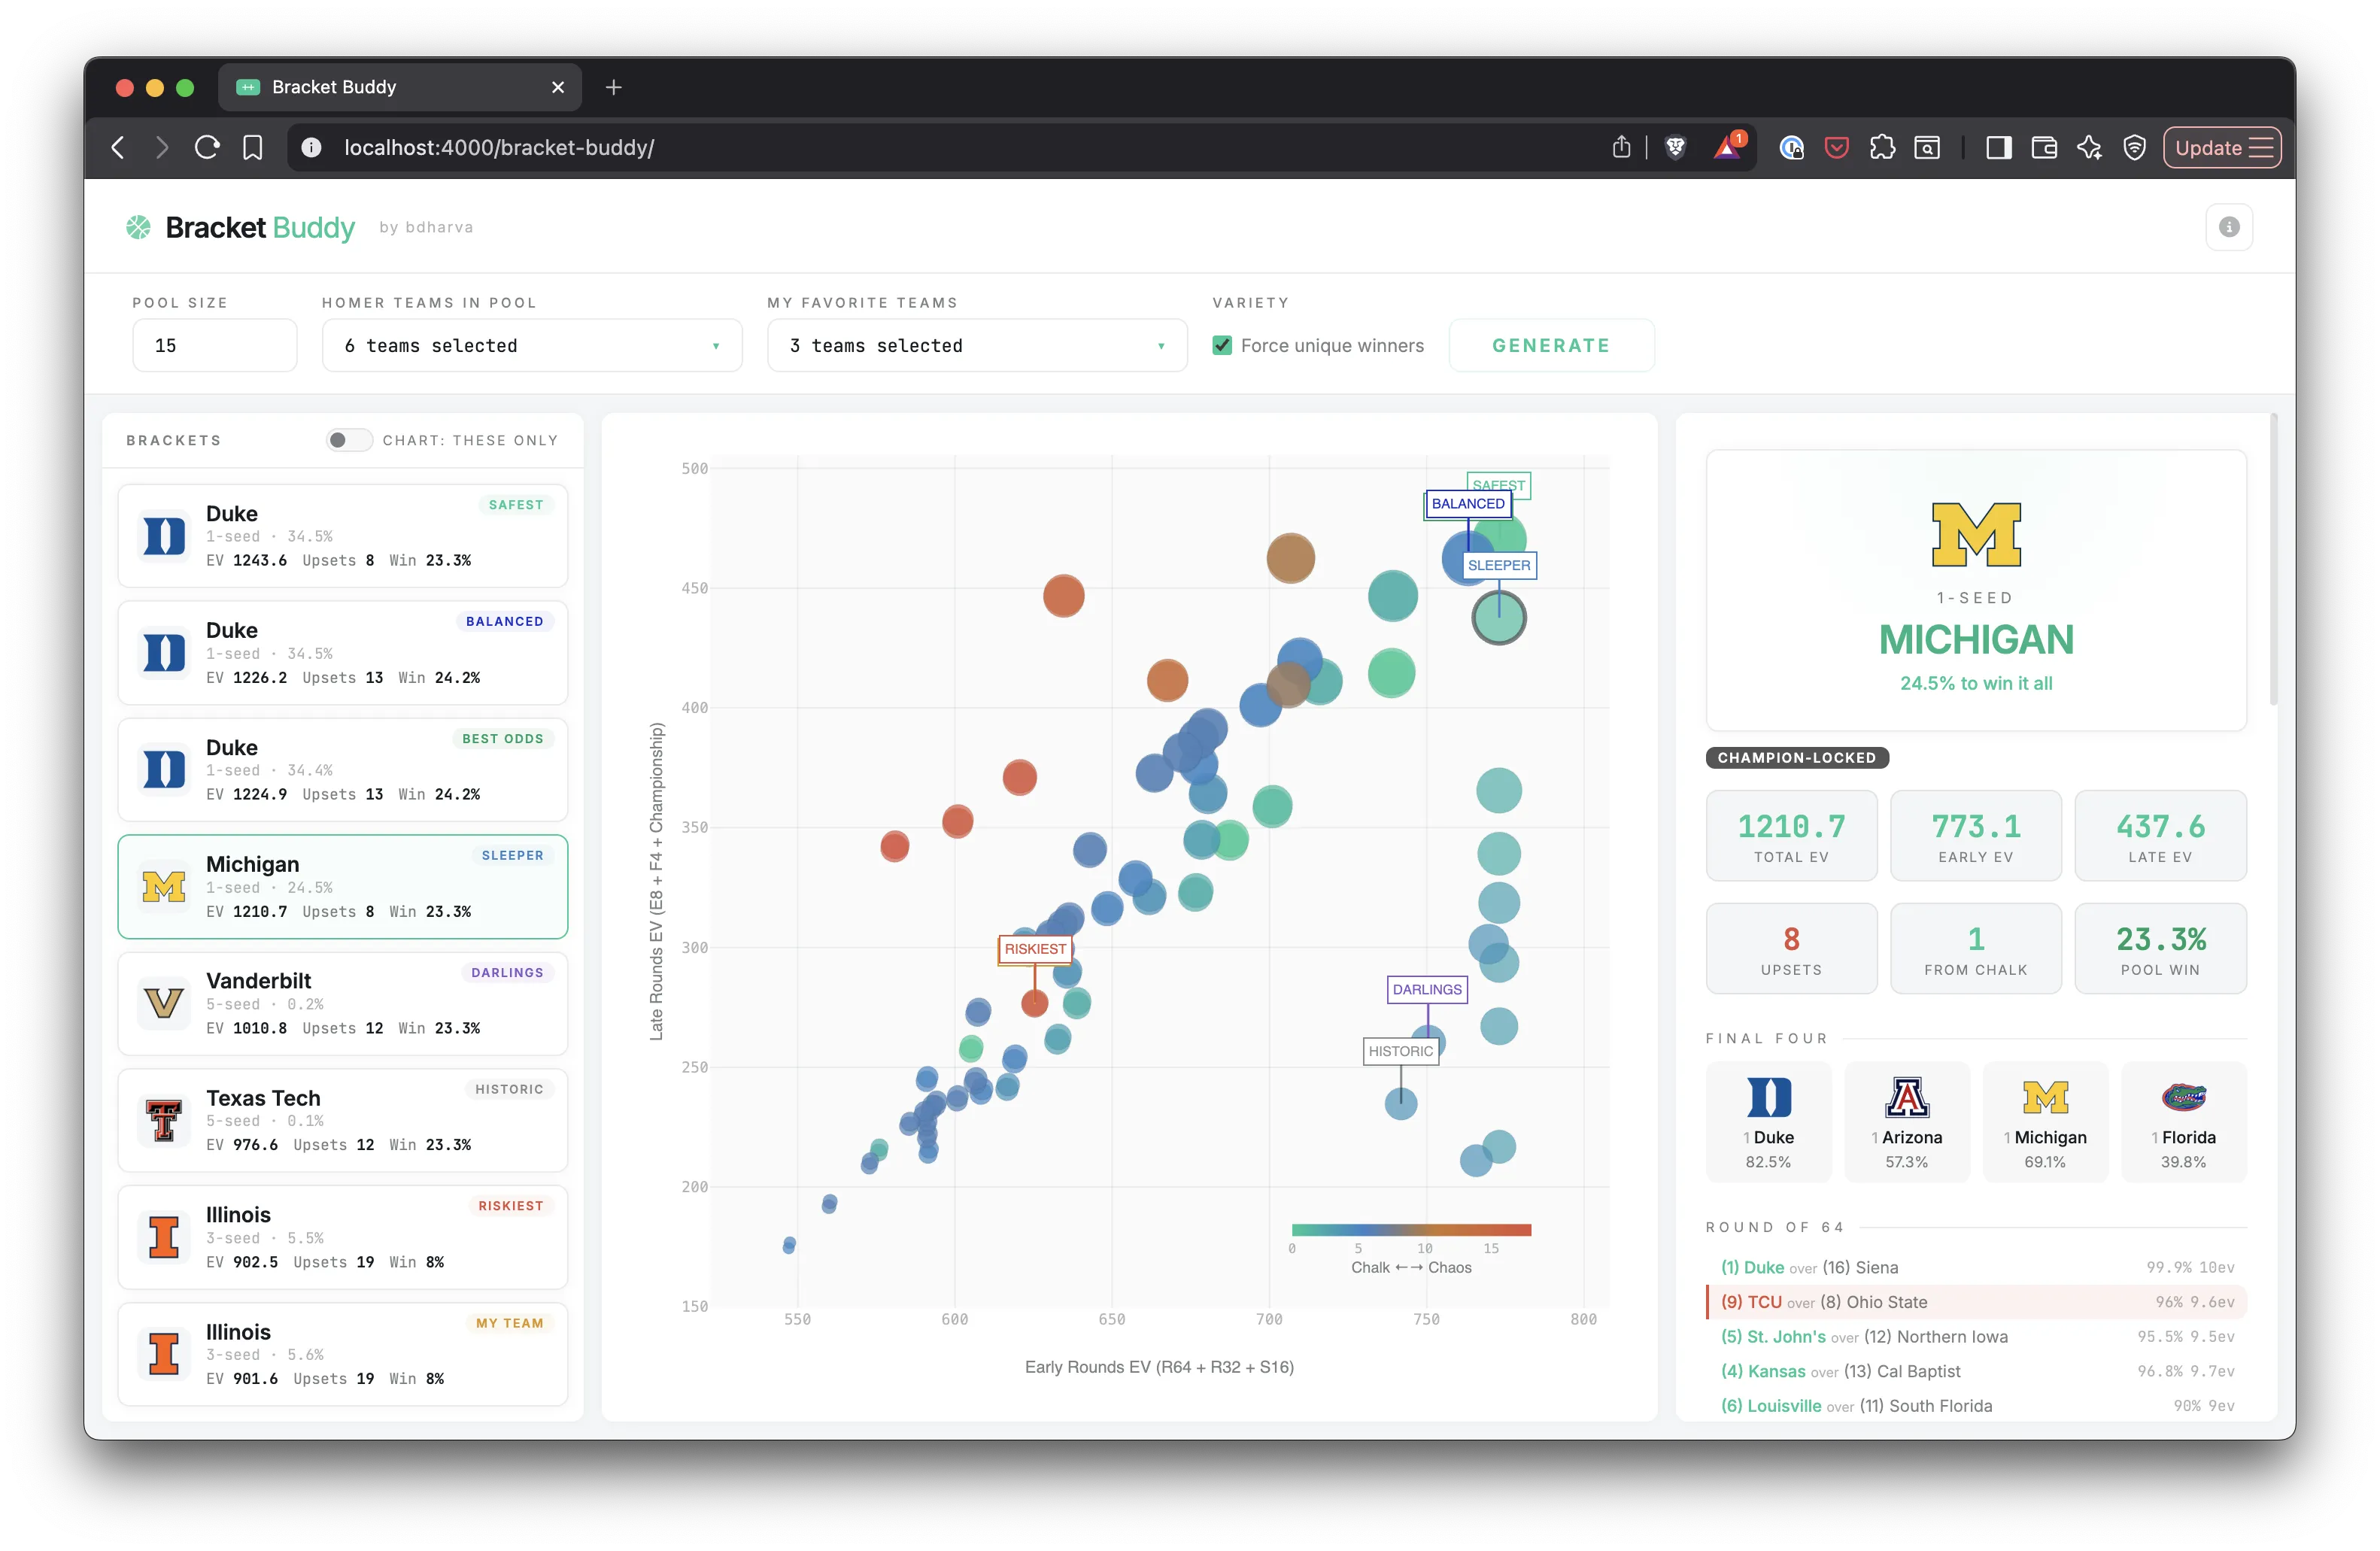Screen dimensions: 2380x1551
Task: Click the info icon in app header
Action: click(x=2228, y=227)
